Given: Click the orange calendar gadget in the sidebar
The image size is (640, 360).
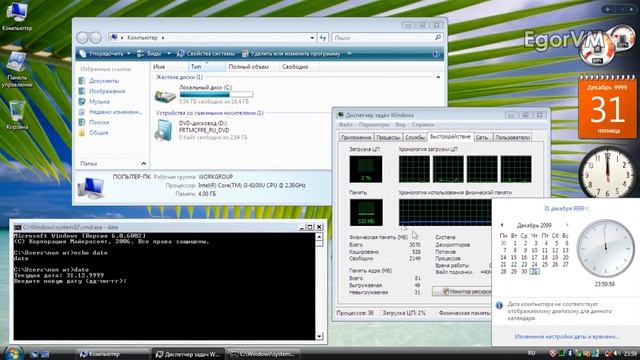Looking at the screenshot, I should coord(607,107).
